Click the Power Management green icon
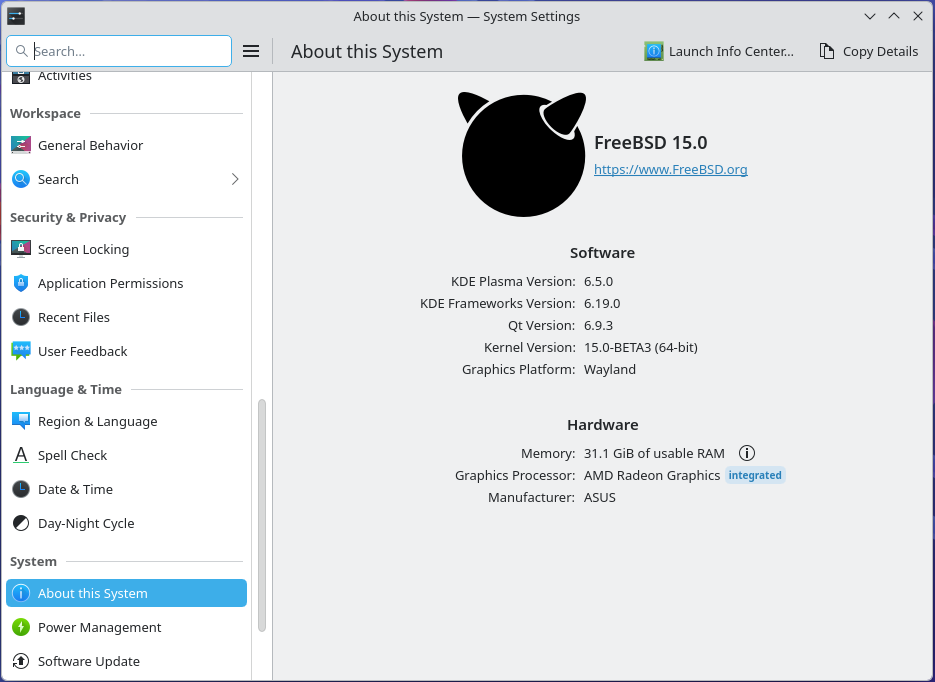935x682 pixels. click(21, 627)
